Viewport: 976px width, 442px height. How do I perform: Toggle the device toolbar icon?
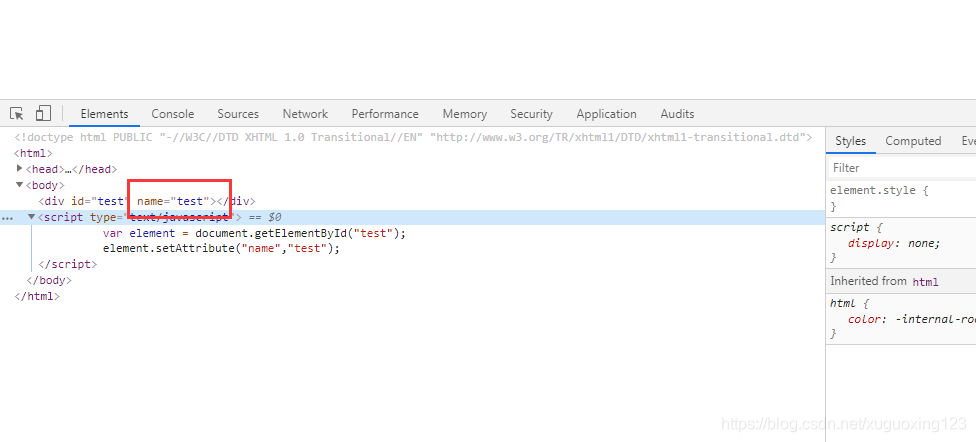(43, 113)
